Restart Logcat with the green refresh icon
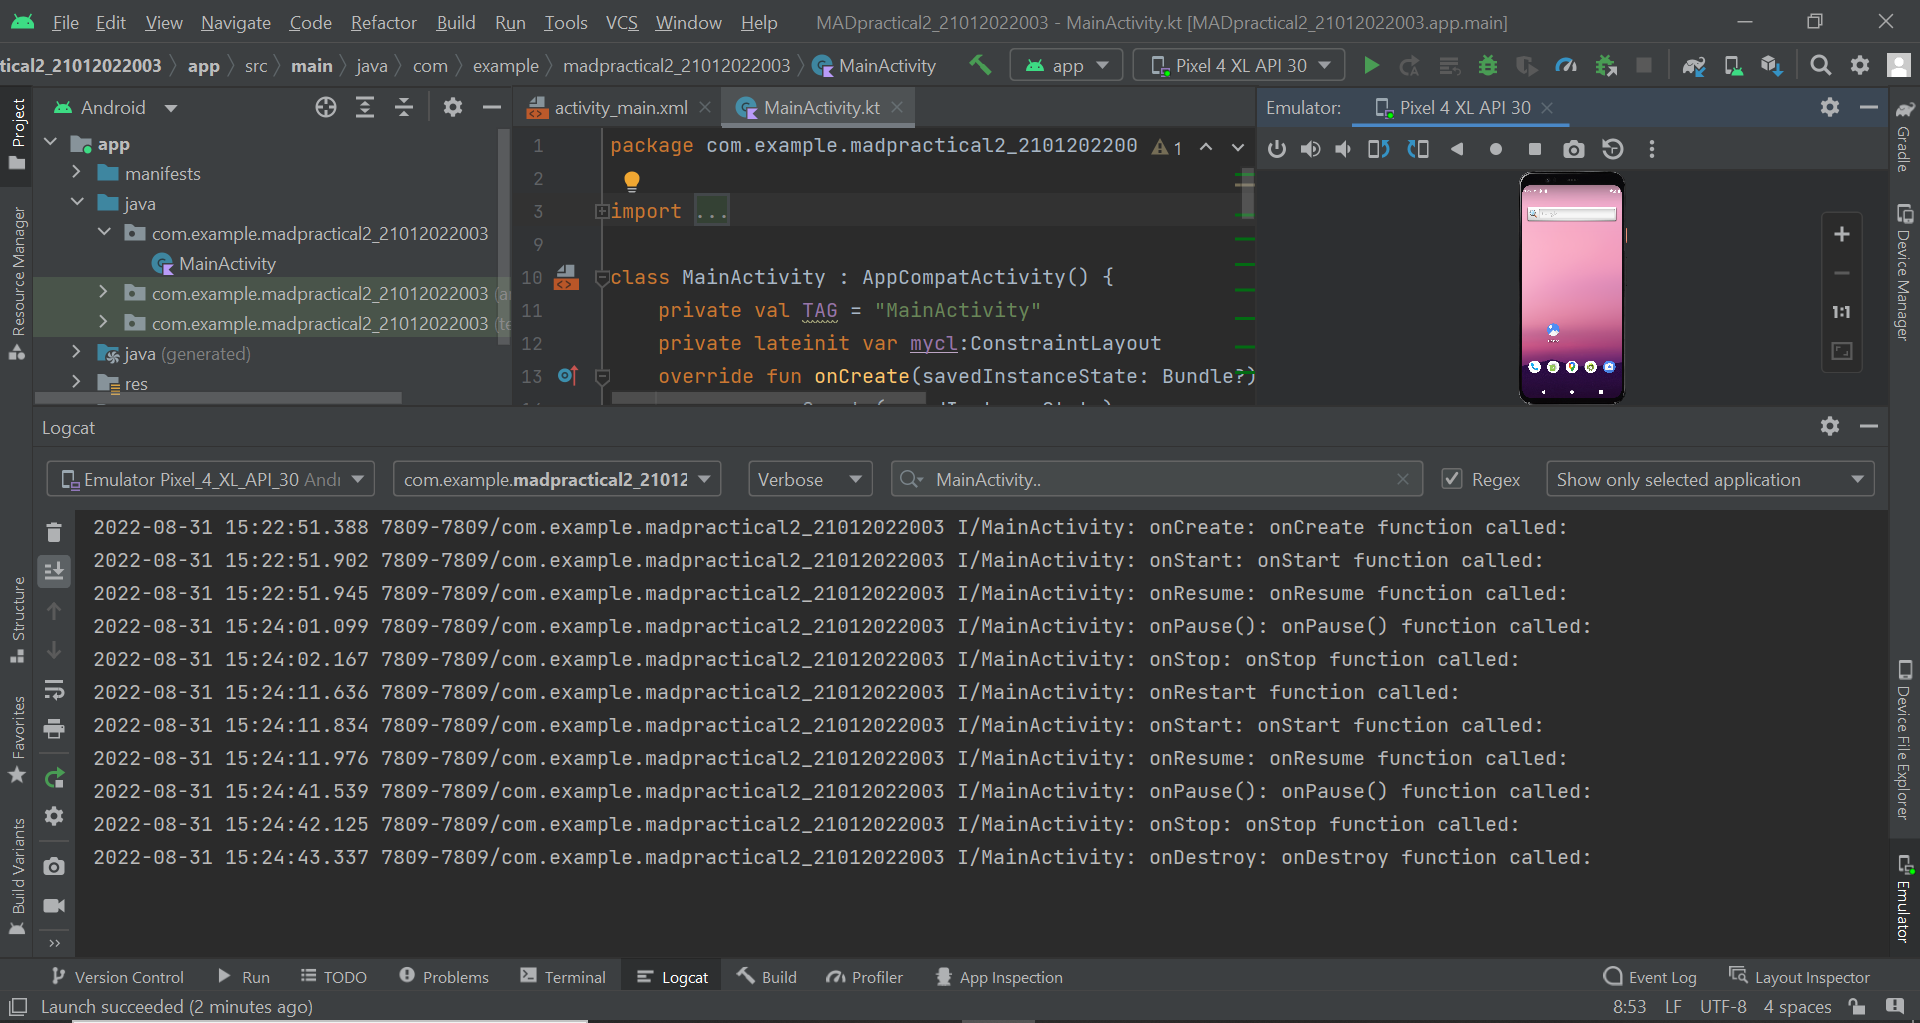 54,778
